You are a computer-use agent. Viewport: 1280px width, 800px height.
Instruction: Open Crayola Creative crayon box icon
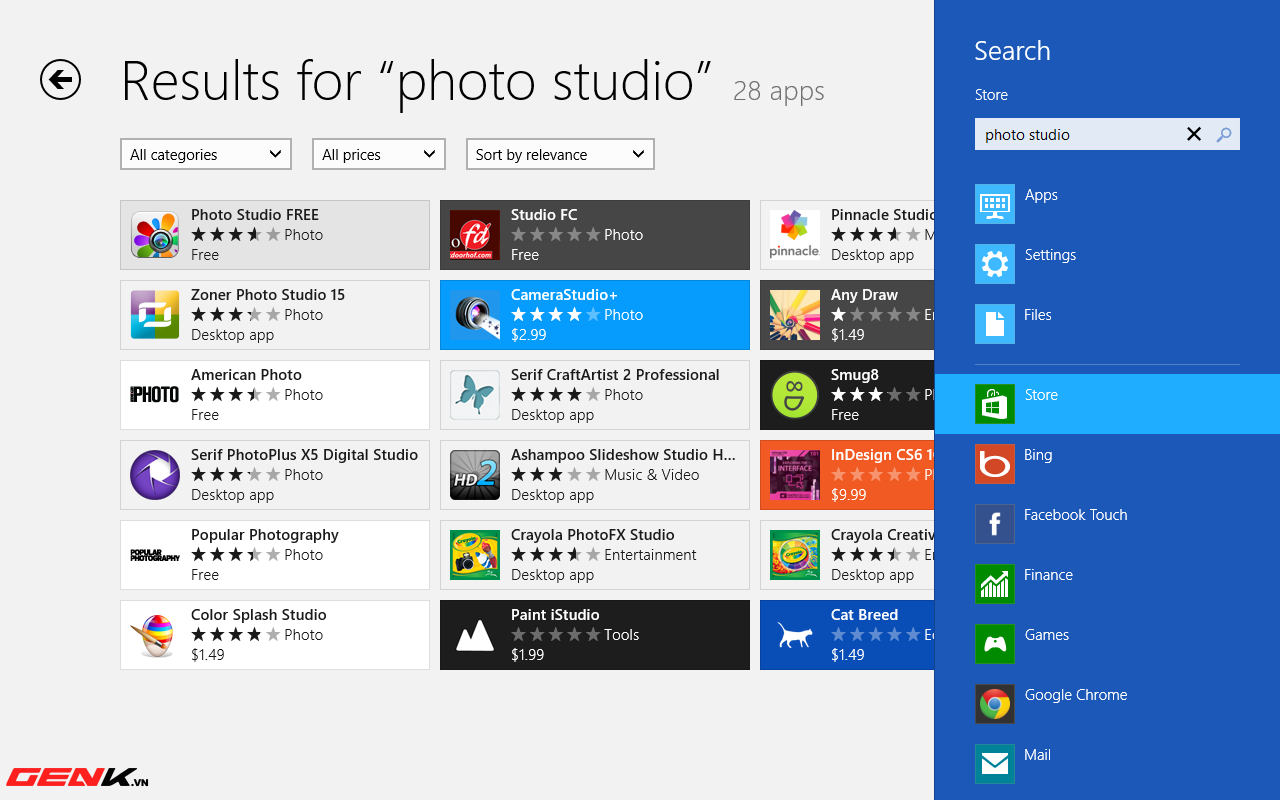795,555
